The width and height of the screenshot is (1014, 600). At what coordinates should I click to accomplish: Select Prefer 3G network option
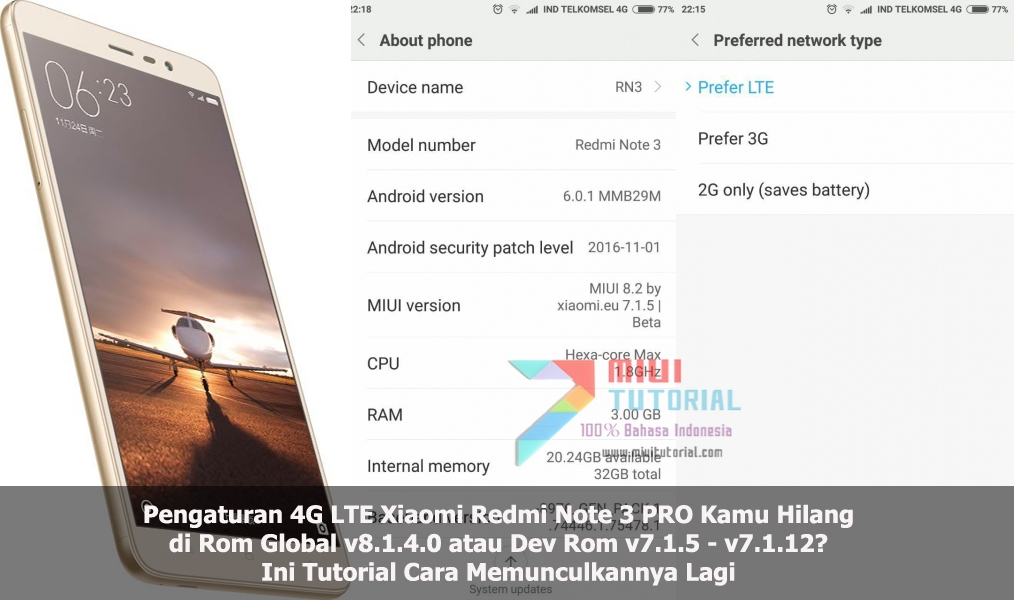point(845,138)
